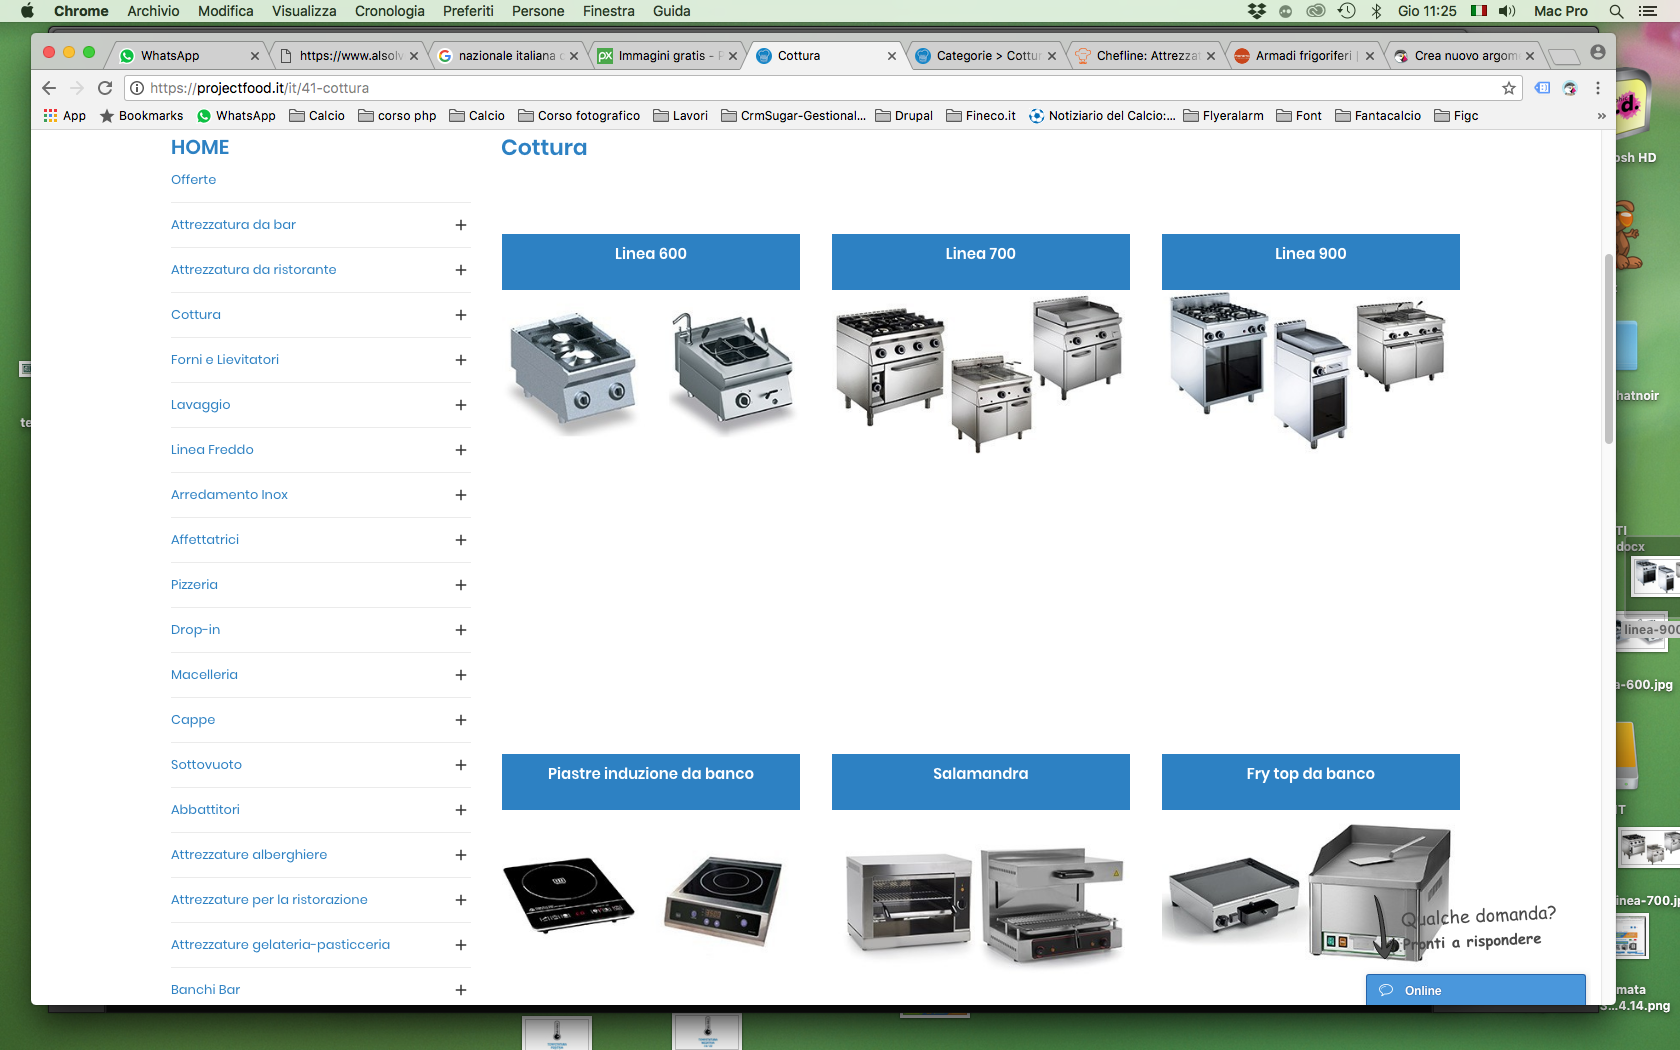Viewport: 1680px width, 1050px height.
Task: Open the Online chat widget
Action: click(x=1476, y=990)
